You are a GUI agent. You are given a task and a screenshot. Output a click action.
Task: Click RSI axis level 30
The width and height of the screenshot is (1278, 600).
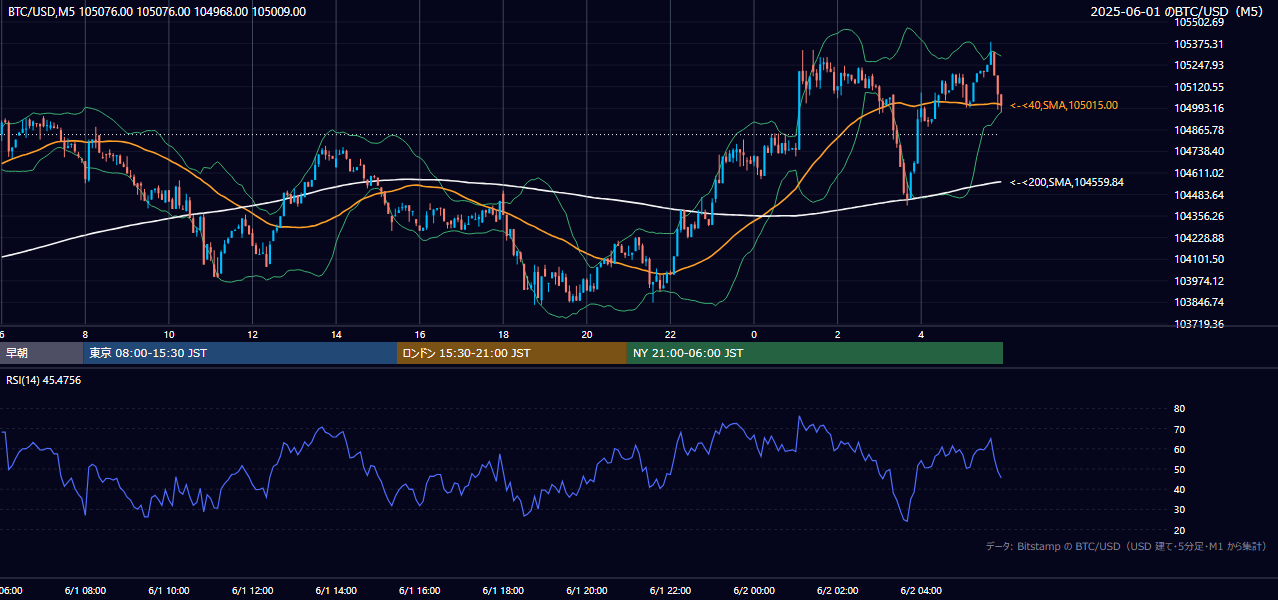1179,509
